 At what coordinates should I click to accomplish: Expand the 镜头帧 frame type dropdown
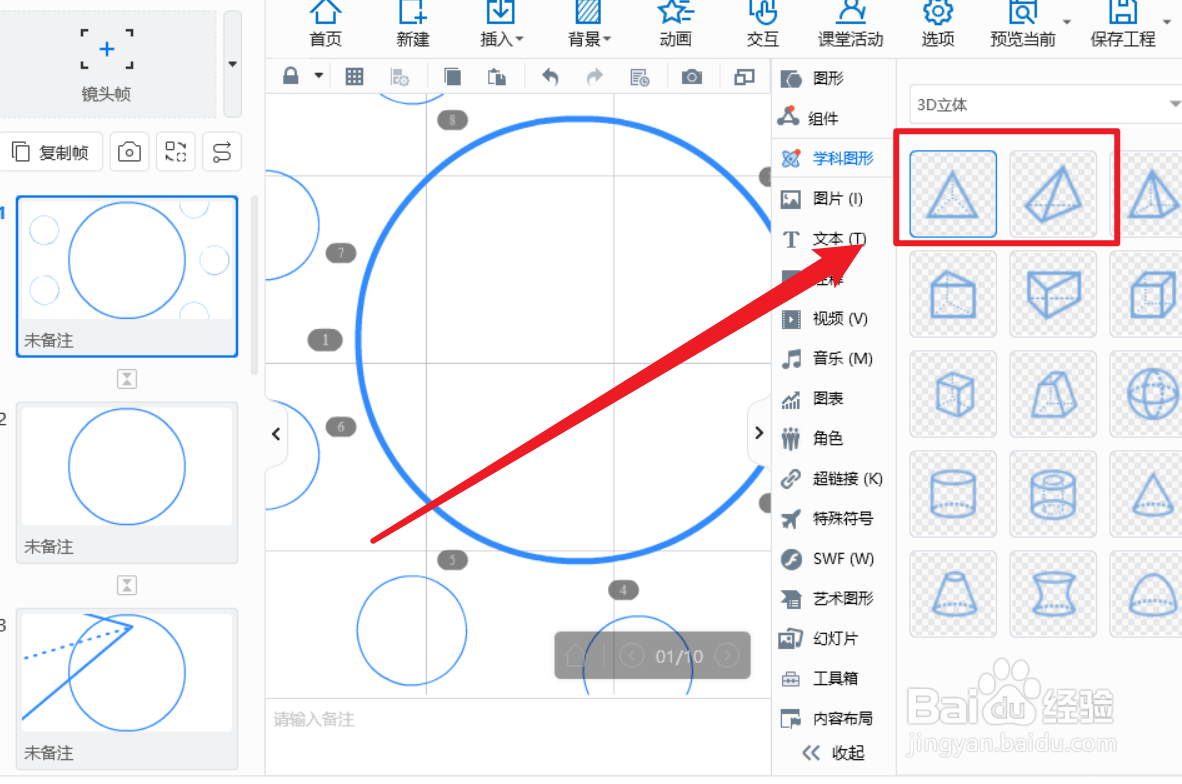pos(233,64)
